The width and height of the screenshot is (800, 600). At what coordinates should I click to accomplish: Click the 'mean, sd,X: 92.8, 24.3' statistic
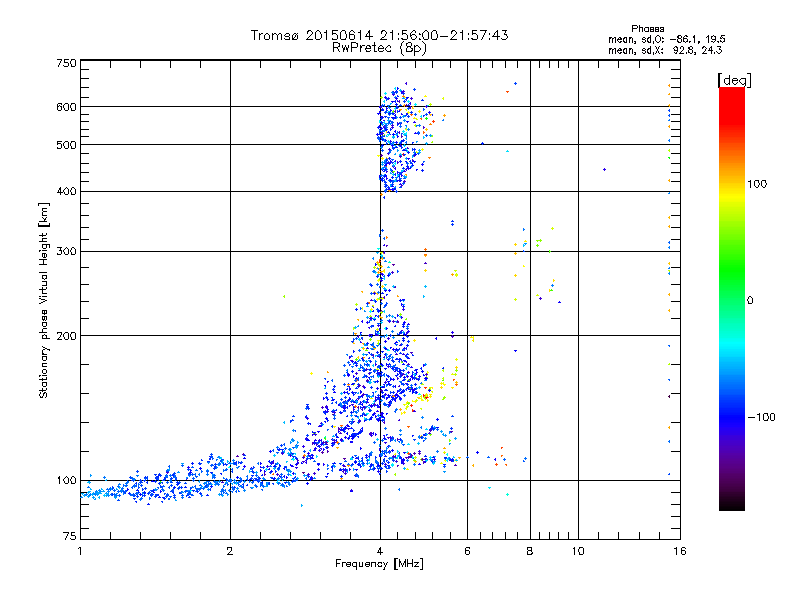(665, 50)
